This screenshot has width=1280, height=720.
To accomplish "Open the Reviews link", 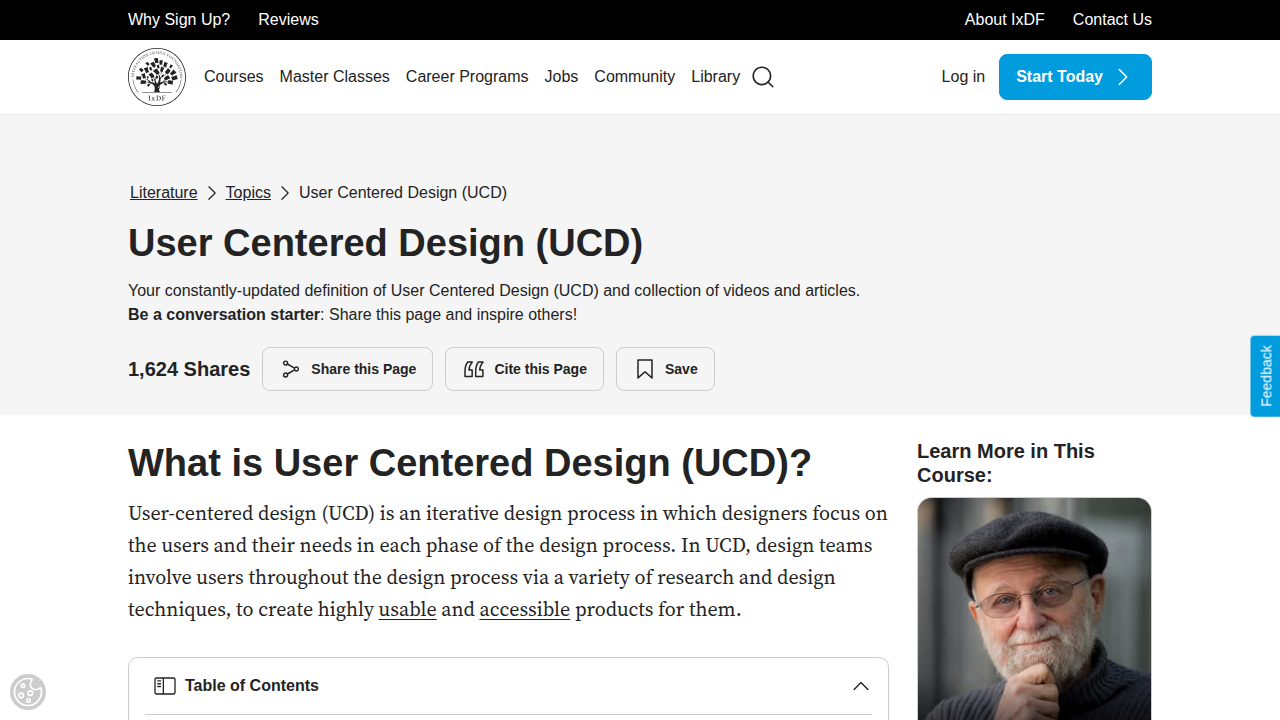I will tap(288, 20).
